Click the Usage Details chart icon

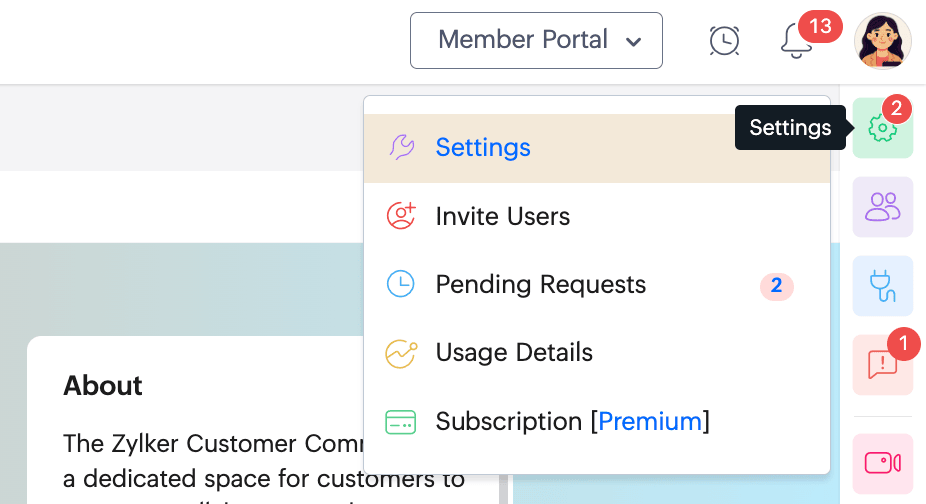point(400,353)
